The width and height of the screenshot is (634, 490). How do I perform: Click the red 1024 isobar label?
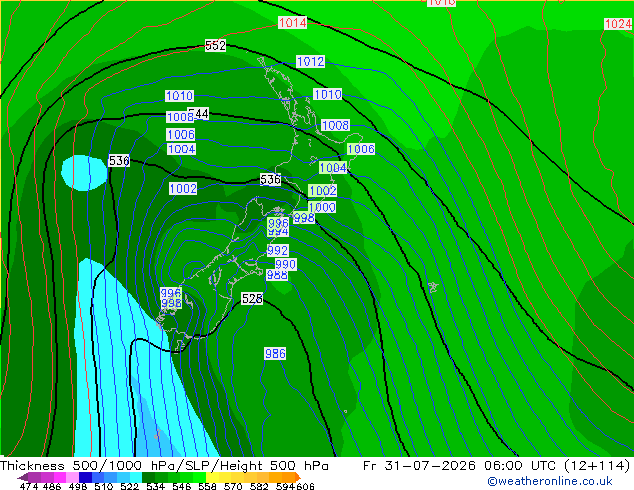(618, 24)
